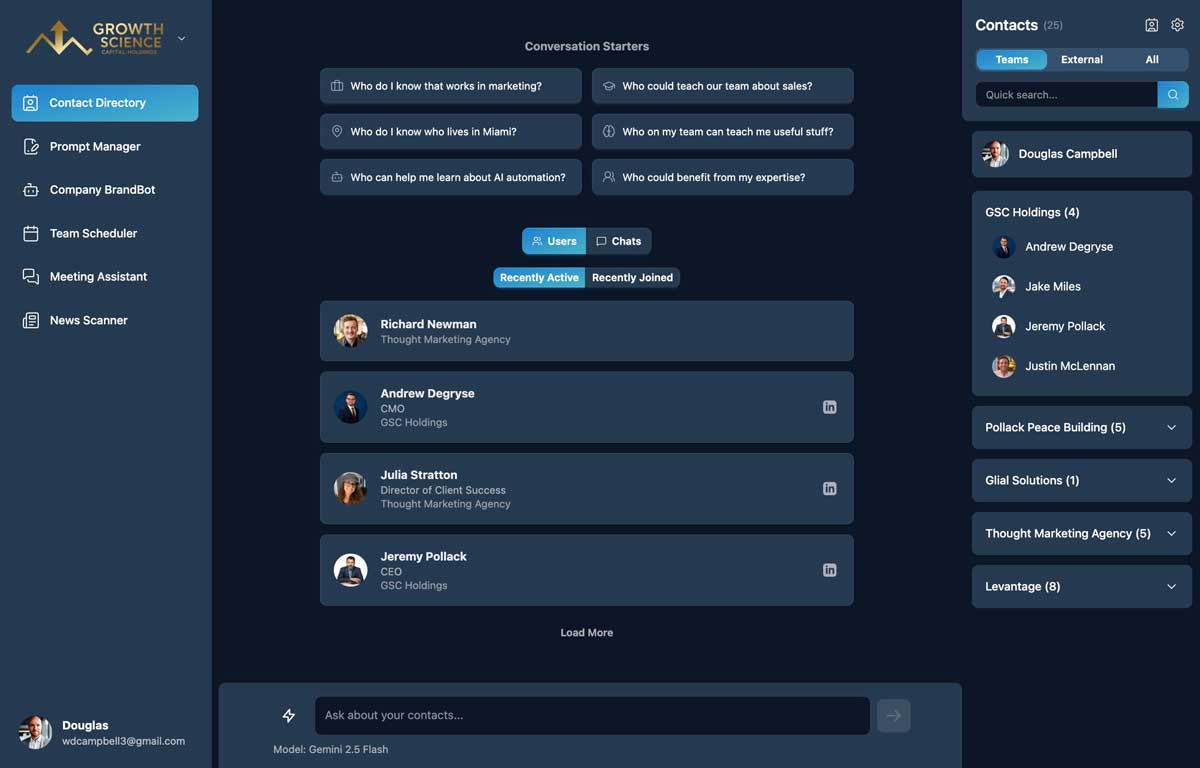
Task: Click 'Who do I know that works in marketing?'
Action: click(x=451, y=86)
